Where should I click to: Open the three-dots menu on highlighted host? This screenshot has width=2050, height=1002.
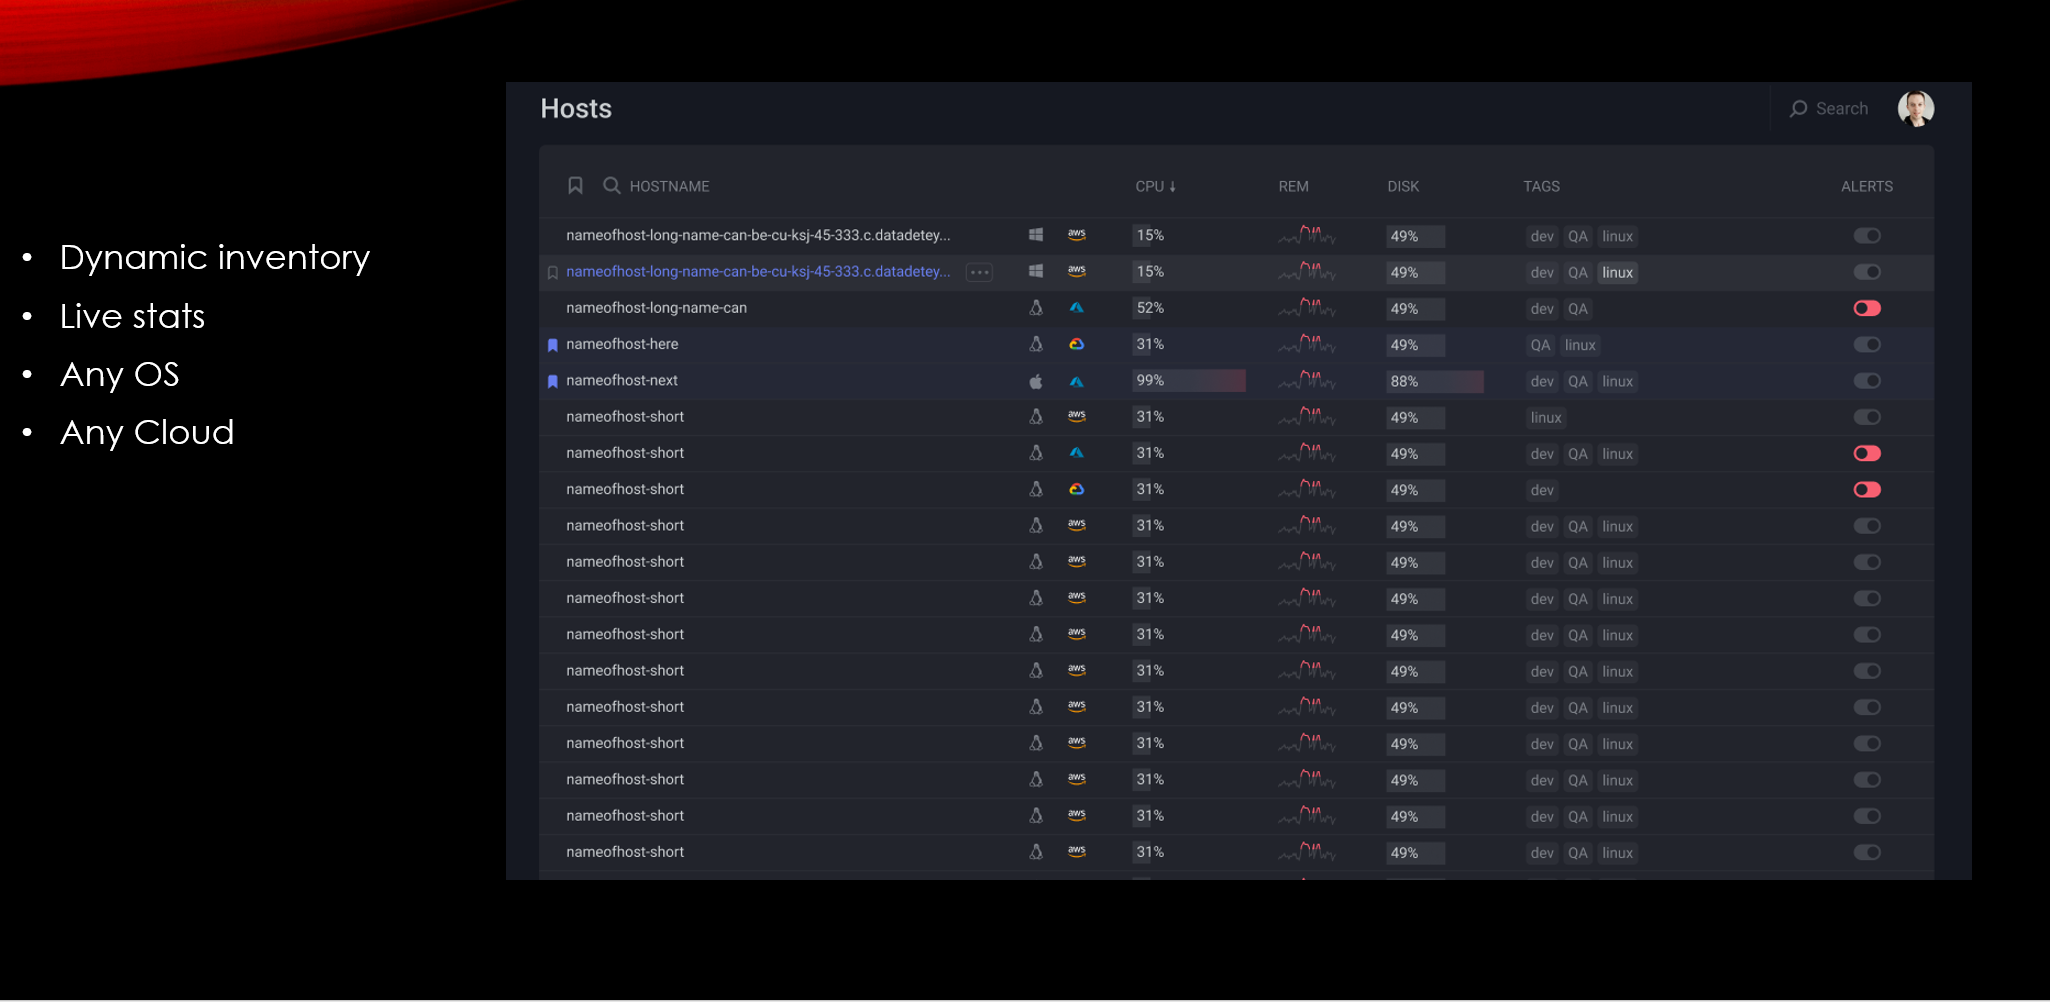(979, 272)
